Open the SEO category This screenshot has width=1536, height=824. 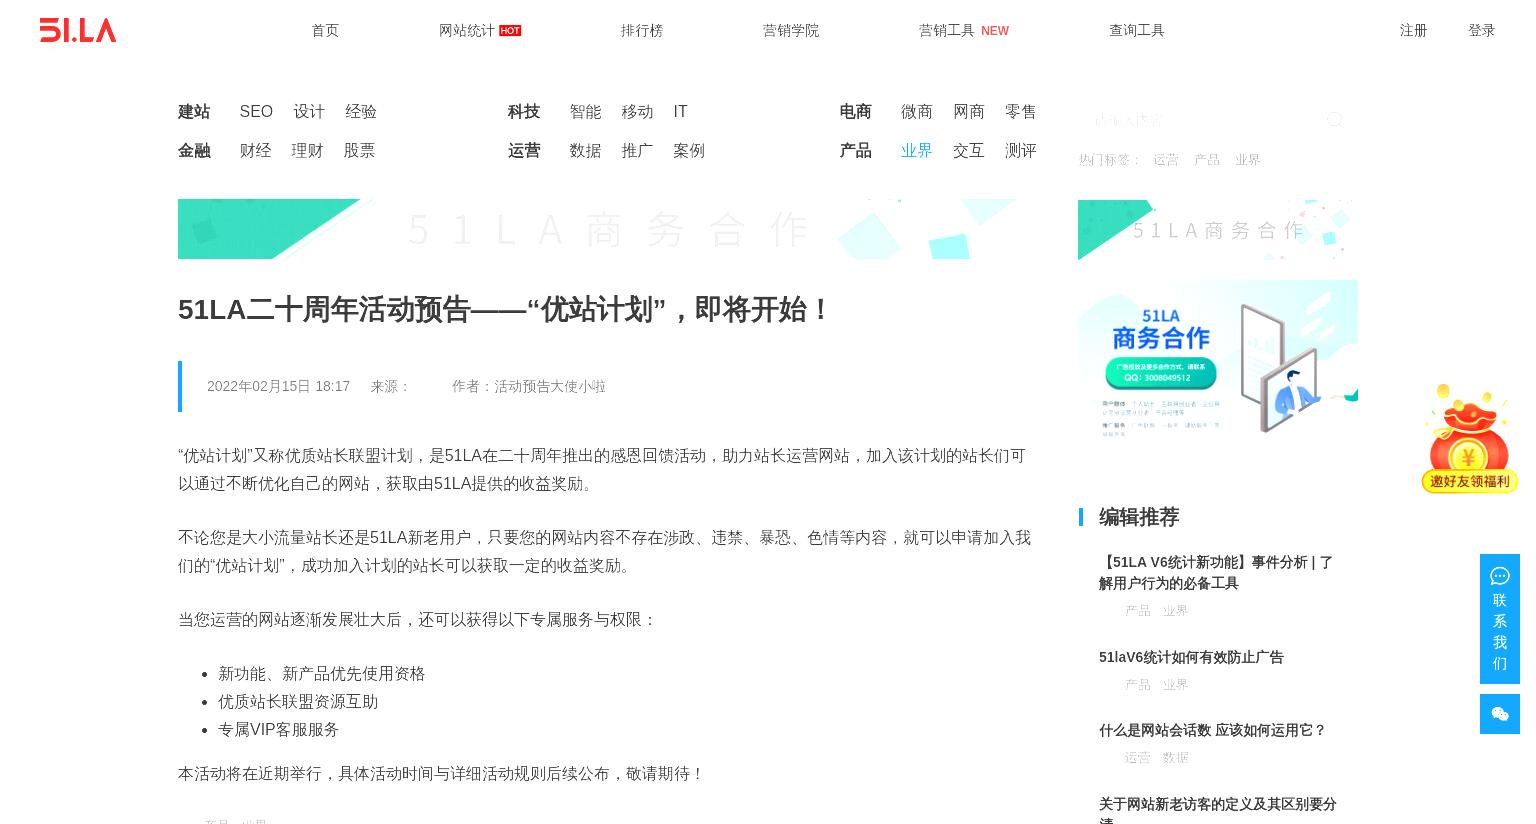coord(256,111)
